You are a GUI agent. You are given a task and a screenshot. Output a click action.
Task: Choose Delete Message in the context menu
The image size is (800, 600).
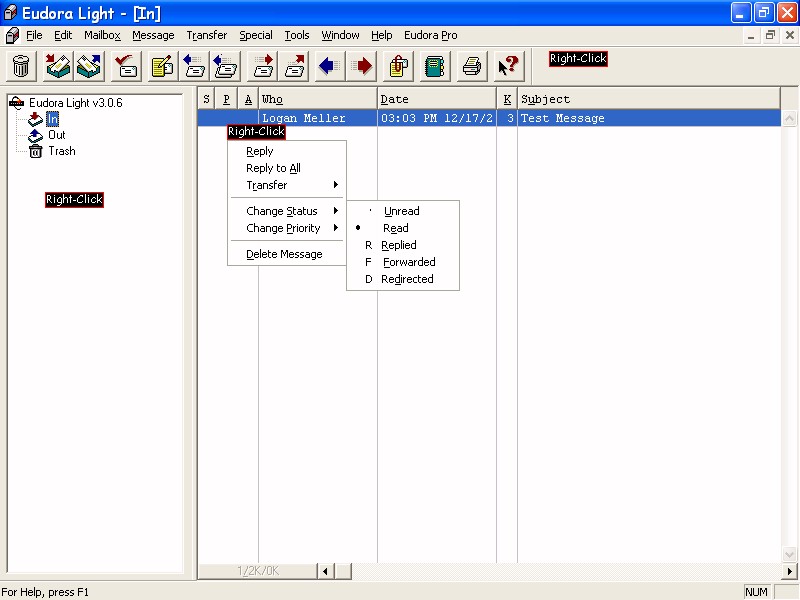click(x=287, y=254)
